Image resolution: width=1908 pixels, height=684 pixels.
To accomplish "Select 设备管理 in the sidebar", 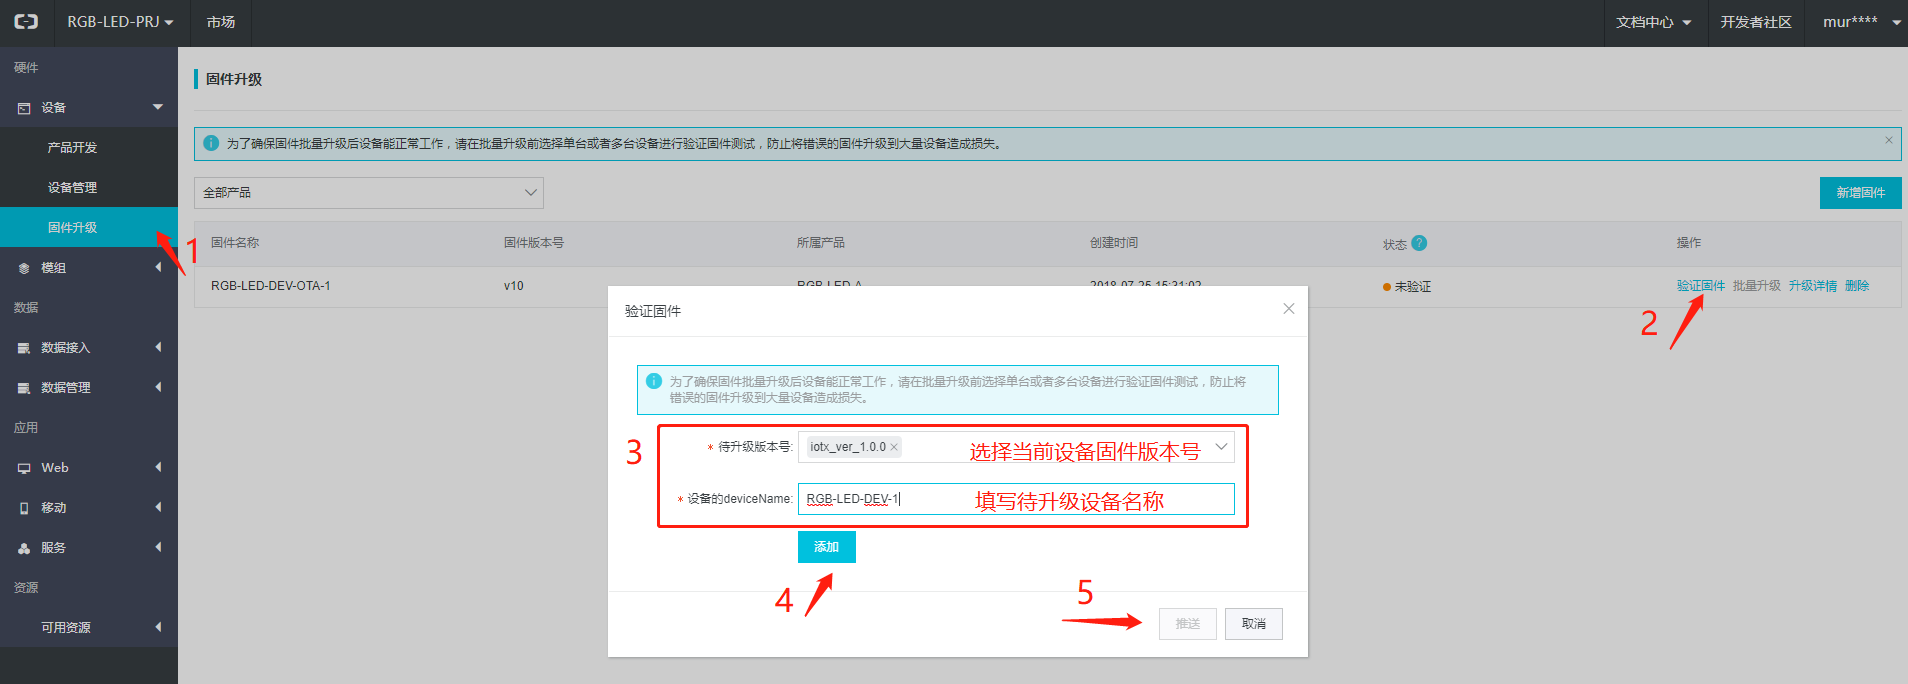I will tap(72, 188).
